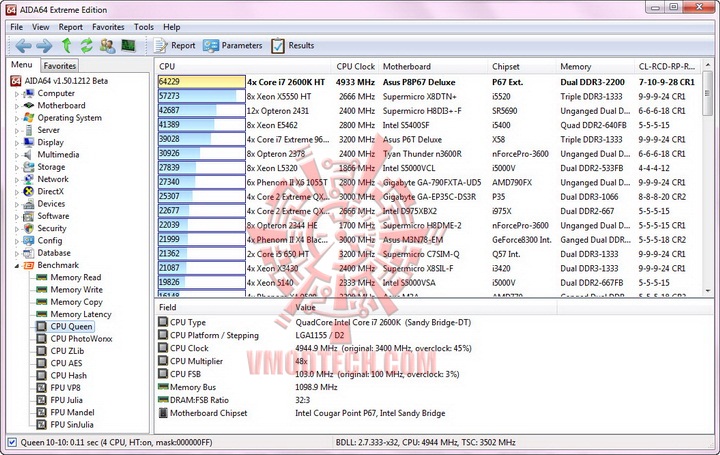Select FPU VP8 benchmark
The height and width of the screenshot is (455, 720).
click(65, 388)
